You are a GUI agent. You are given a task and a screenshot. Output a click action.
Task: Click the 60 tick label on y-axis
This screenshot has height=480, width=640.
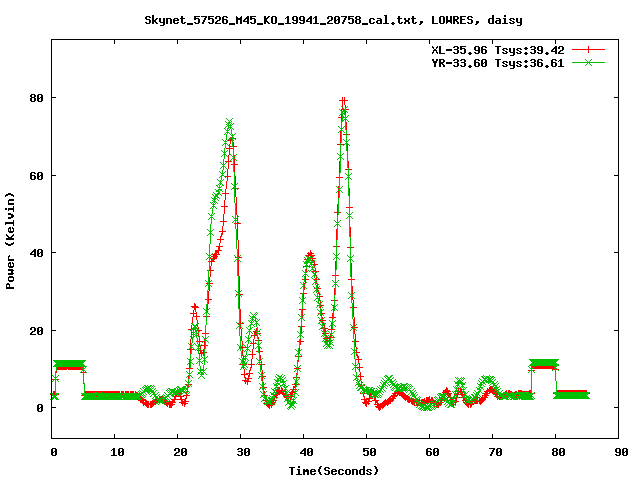pyautogui.click(x=34, y=176)
